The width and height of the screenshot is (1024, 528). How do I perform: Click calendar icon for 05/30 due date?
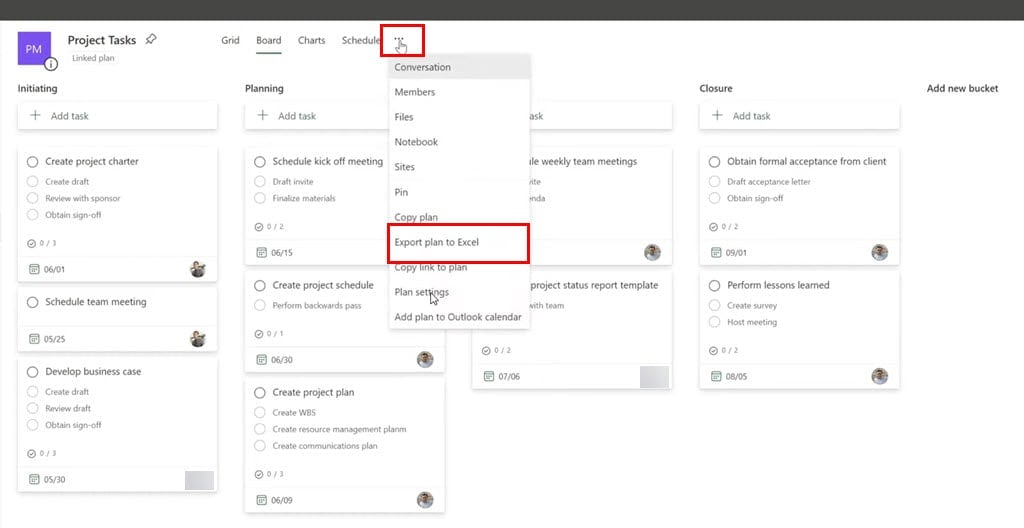(35, 480)
